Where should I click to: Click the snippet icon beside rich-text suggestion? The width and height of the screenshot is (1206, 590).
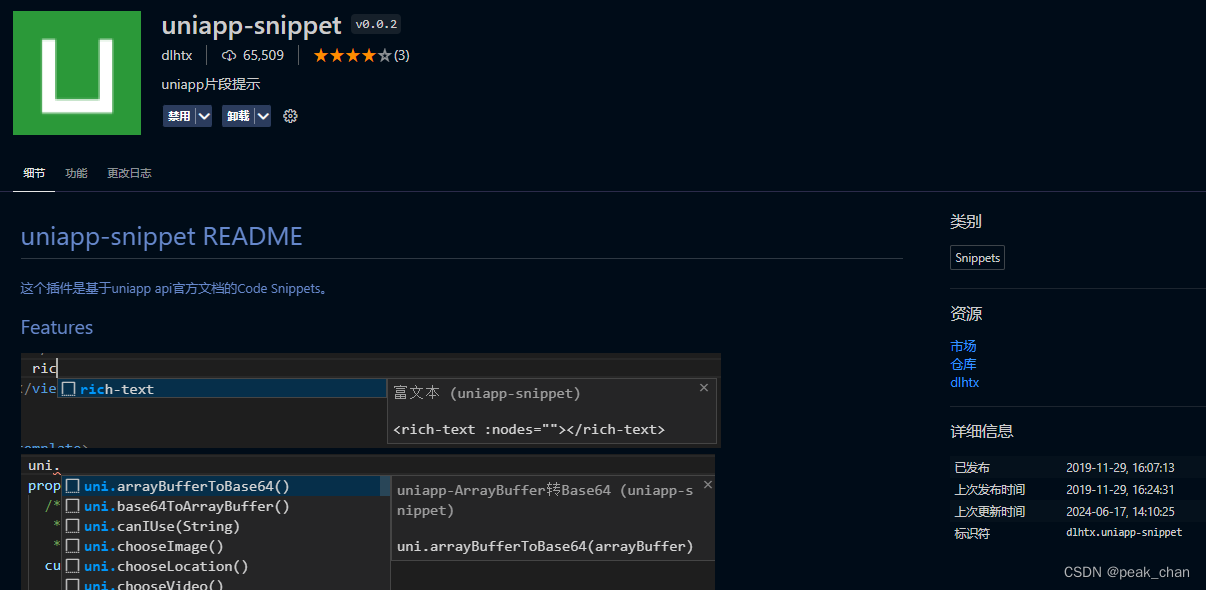pos(69,388)
